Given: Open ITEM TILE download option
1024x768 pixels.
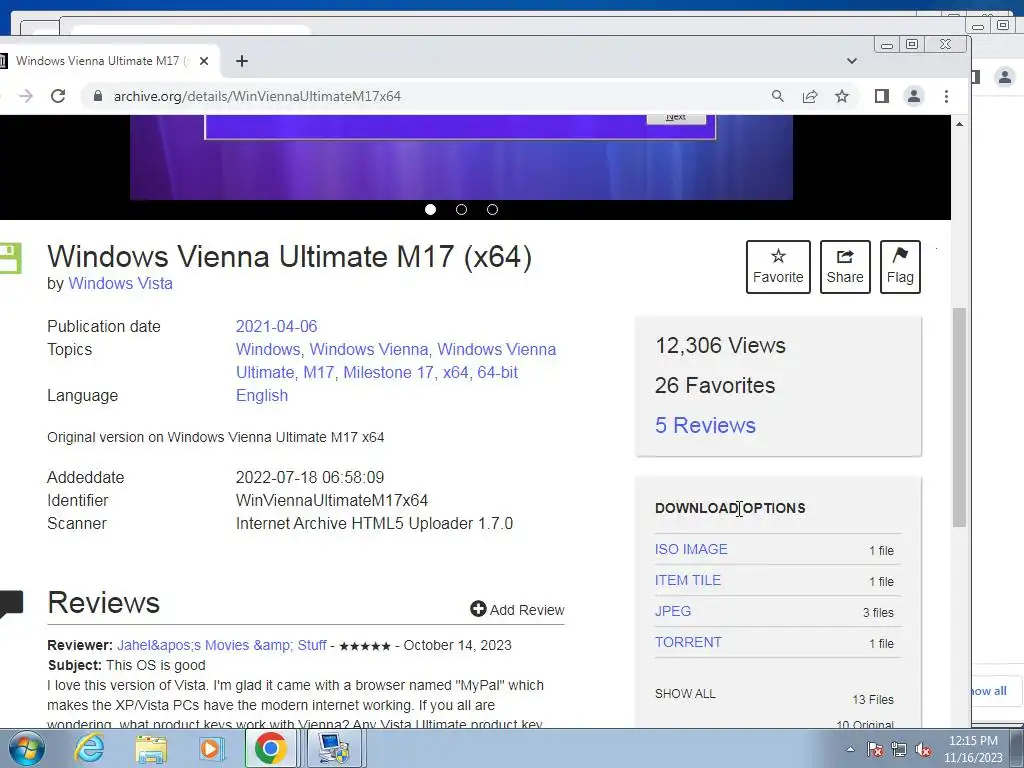Looking at the screenshot, I should click(688, 580).
